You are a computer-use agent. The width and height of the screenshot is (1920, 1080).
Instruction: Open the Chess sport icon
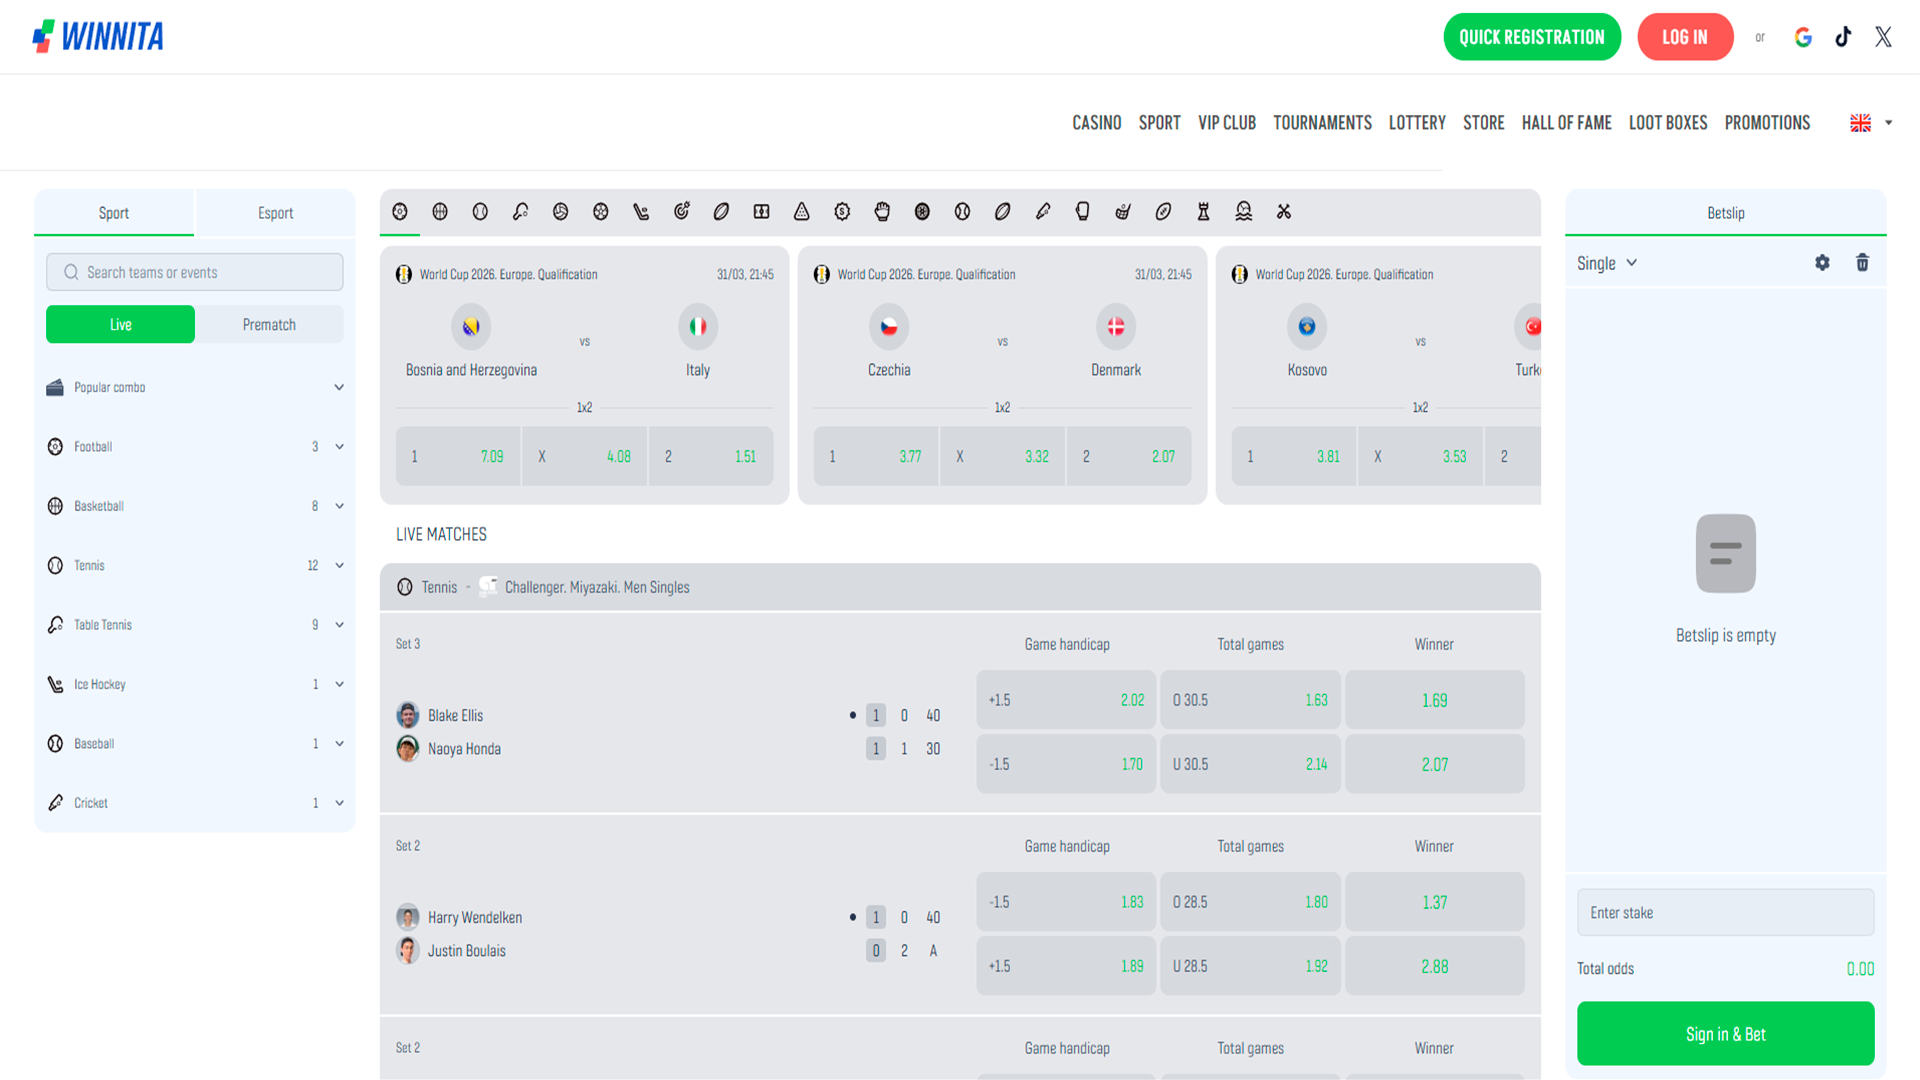[1201, 212]
